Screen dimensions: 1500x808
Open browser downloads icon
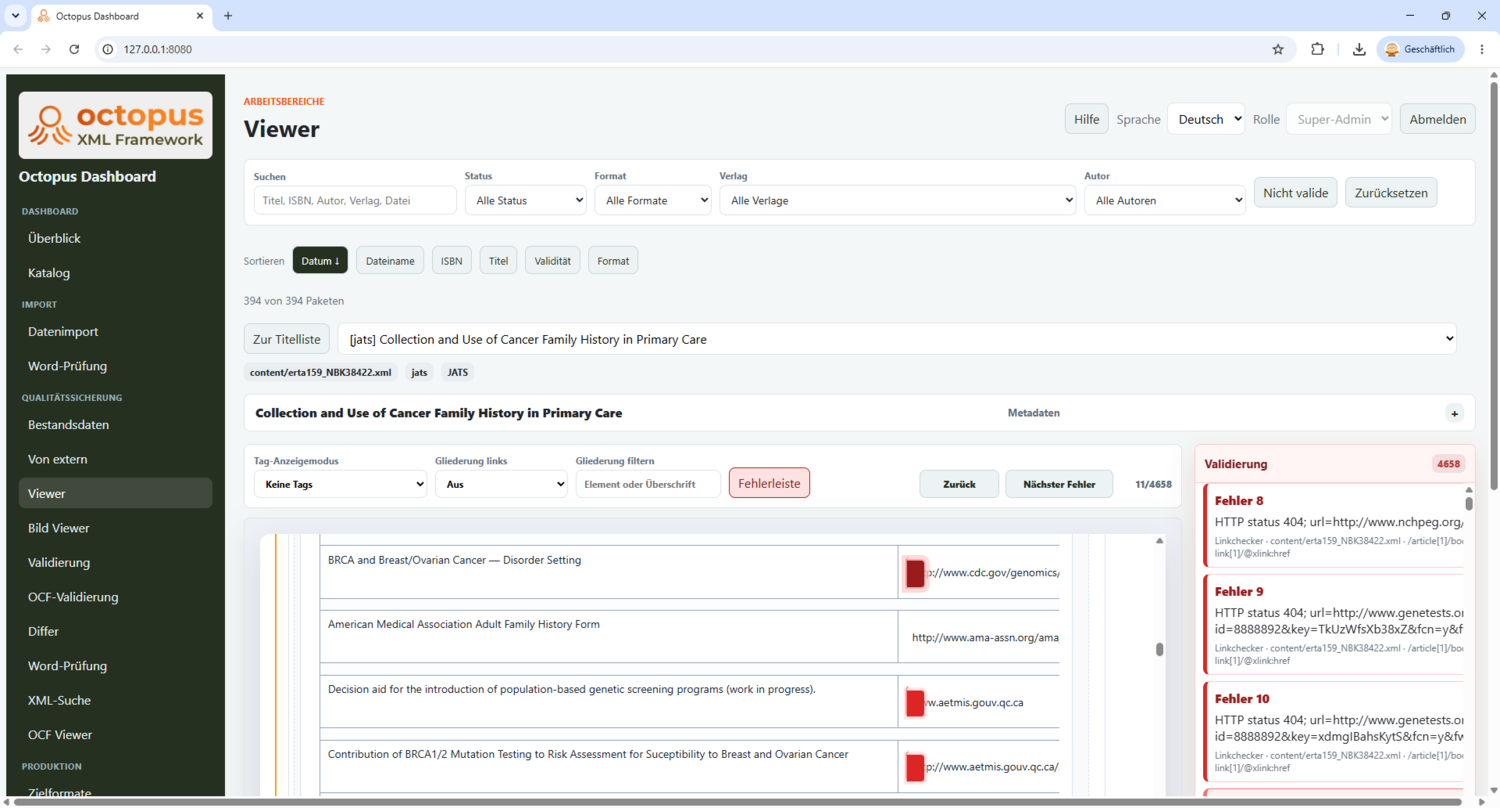[x=1359, y=49]
